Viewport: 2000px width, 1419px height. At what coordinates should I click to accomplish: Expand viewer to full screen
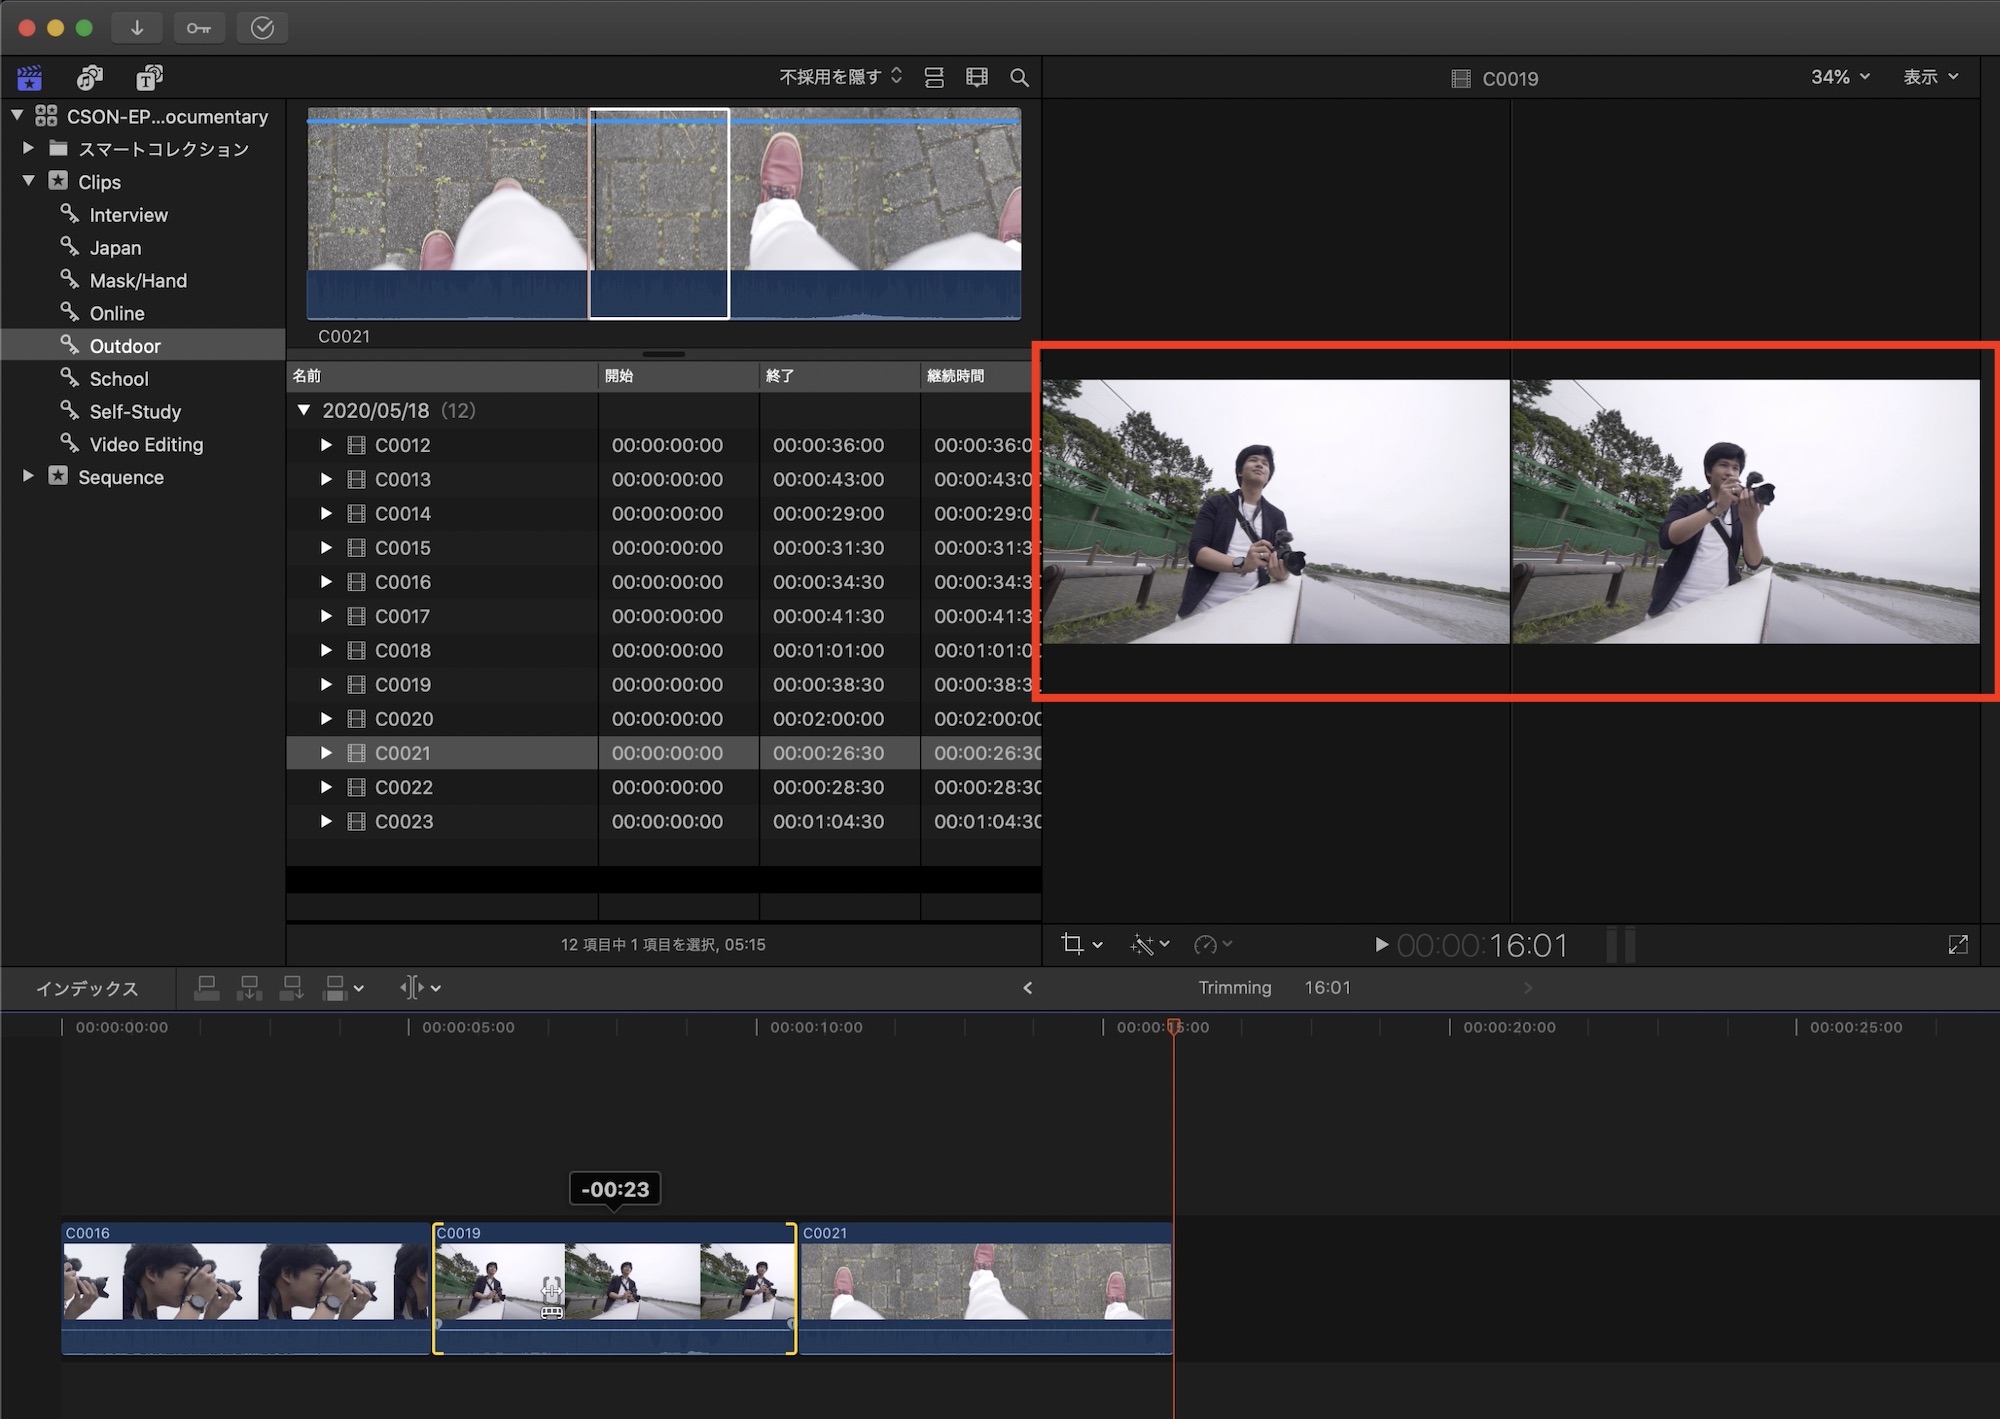pyautogui.click(x=1957, y=944)
